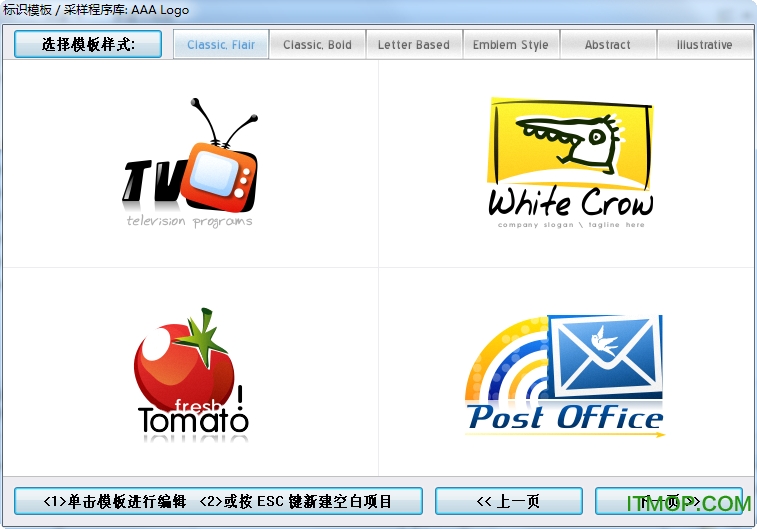Image resolution: width=757 pixels, height=529 pixels.
Task: Click the White Crow handwritten text
Action: 570,203
